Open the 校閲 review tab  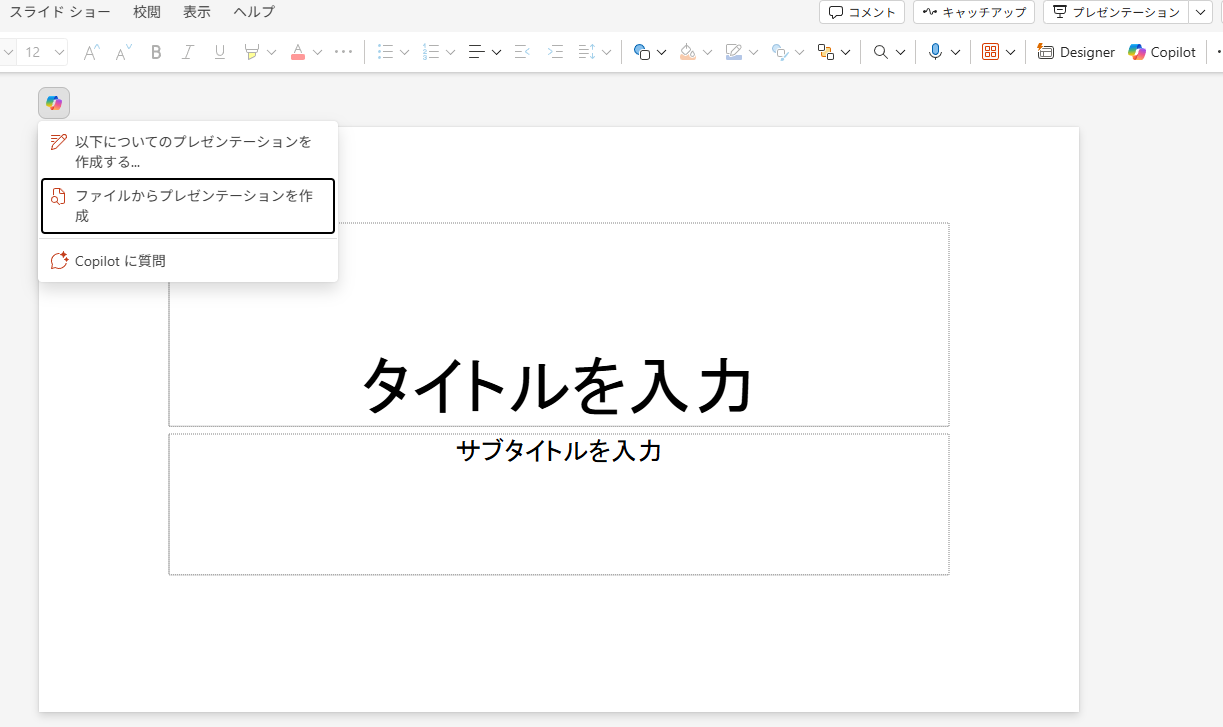[x=147, y=12]
